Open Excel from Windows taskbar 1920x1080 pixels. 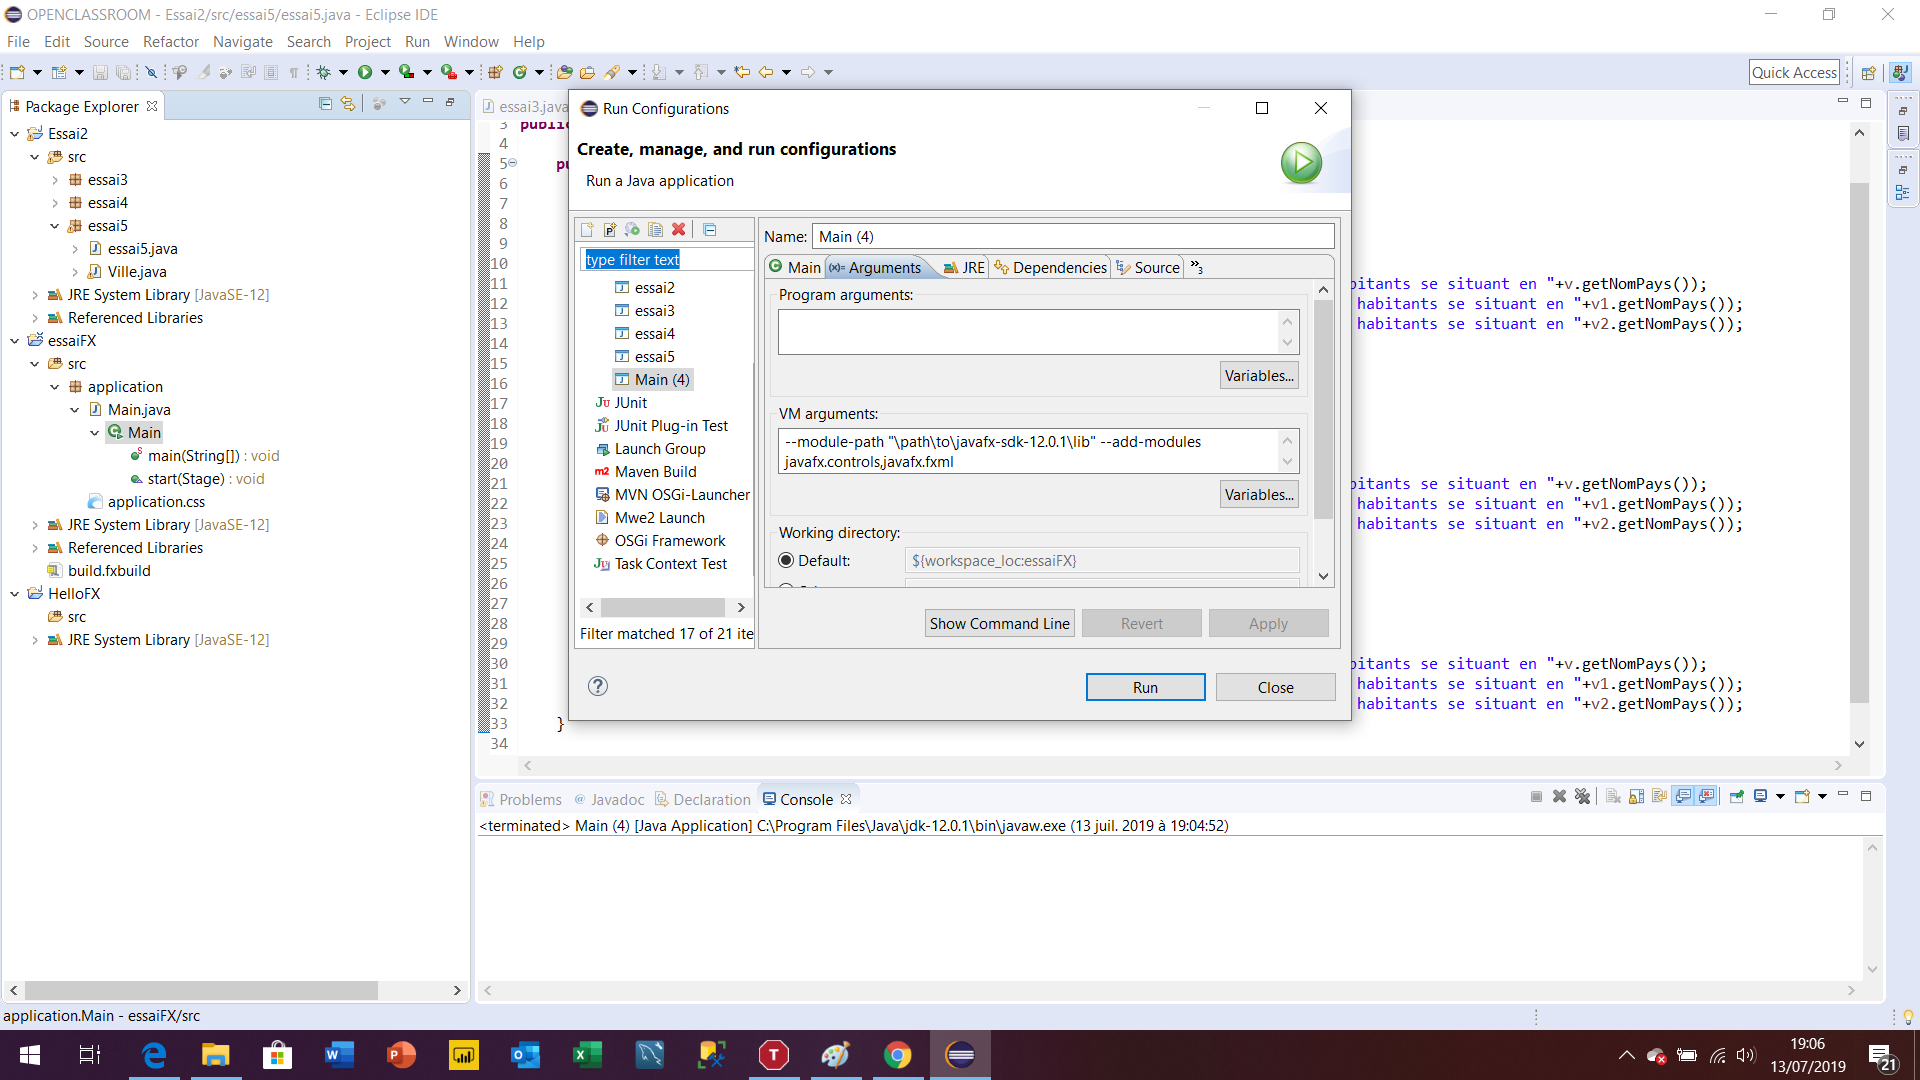click(x=588, y=1055)
